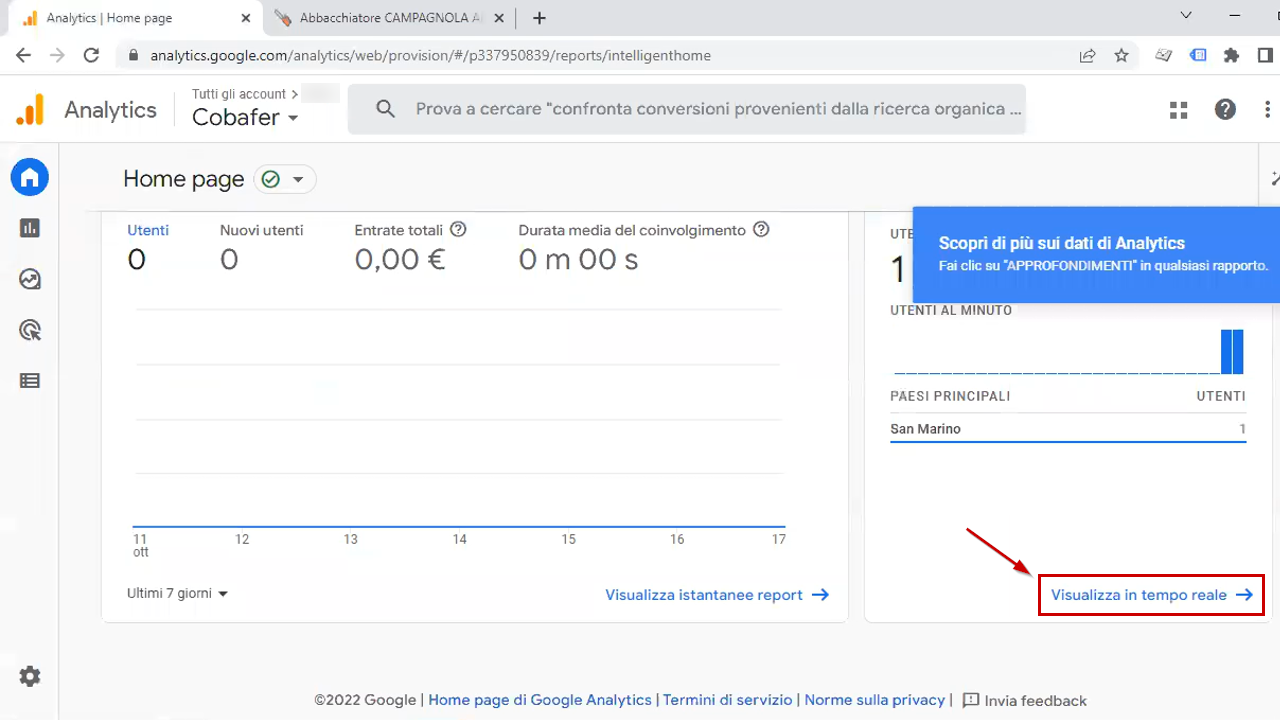Viewport: 1280px width, 720px height.
Task: Open the Advertising section via its target icon
Action: (x=29, y=330)
